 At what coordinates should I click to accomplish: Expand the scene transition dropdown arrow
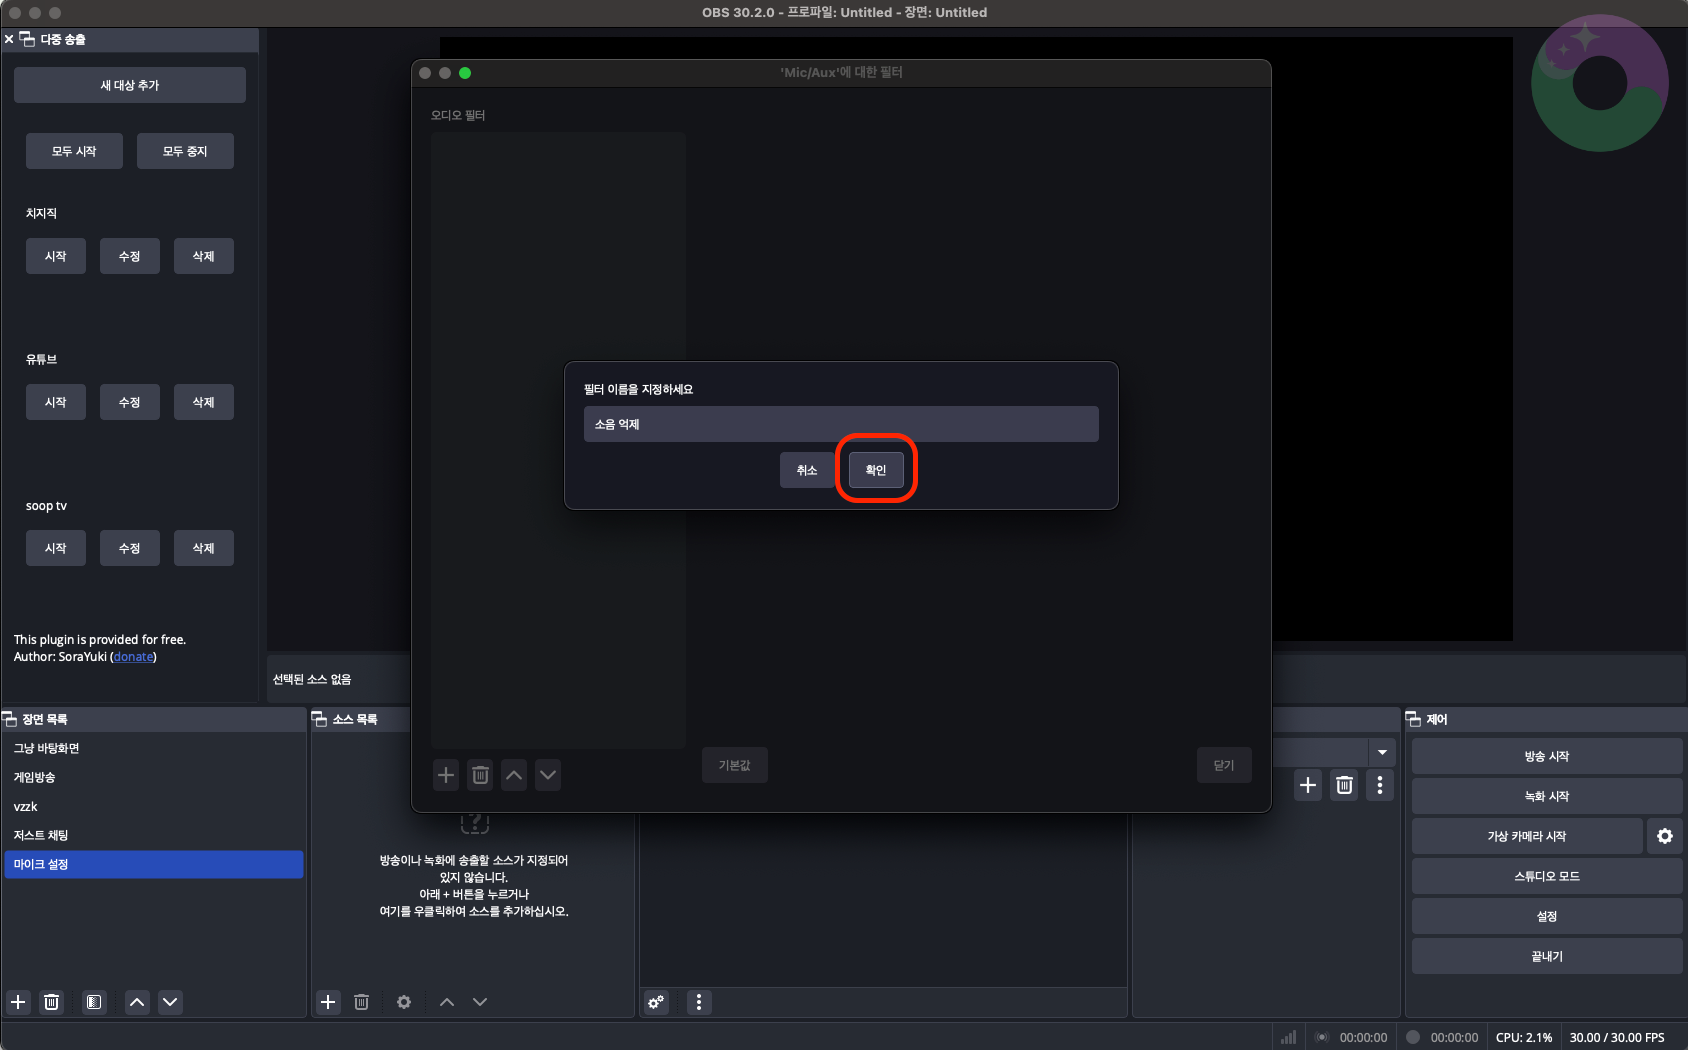(x=1382, y=752)
